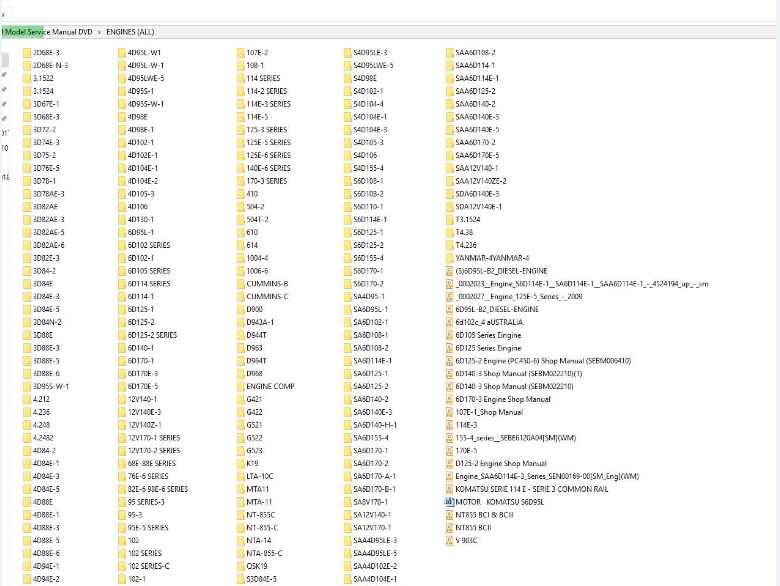
Task: Click the folder icon for YANMAR-4YANMAR-4
Action: [450, 258]
